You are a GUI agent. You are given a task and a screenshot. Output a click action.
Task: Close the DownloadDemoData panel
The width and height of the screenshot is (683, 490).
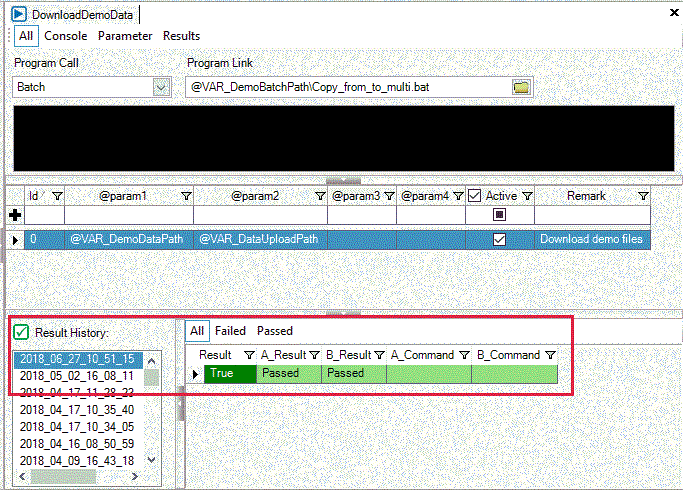(x=674, y=13)
